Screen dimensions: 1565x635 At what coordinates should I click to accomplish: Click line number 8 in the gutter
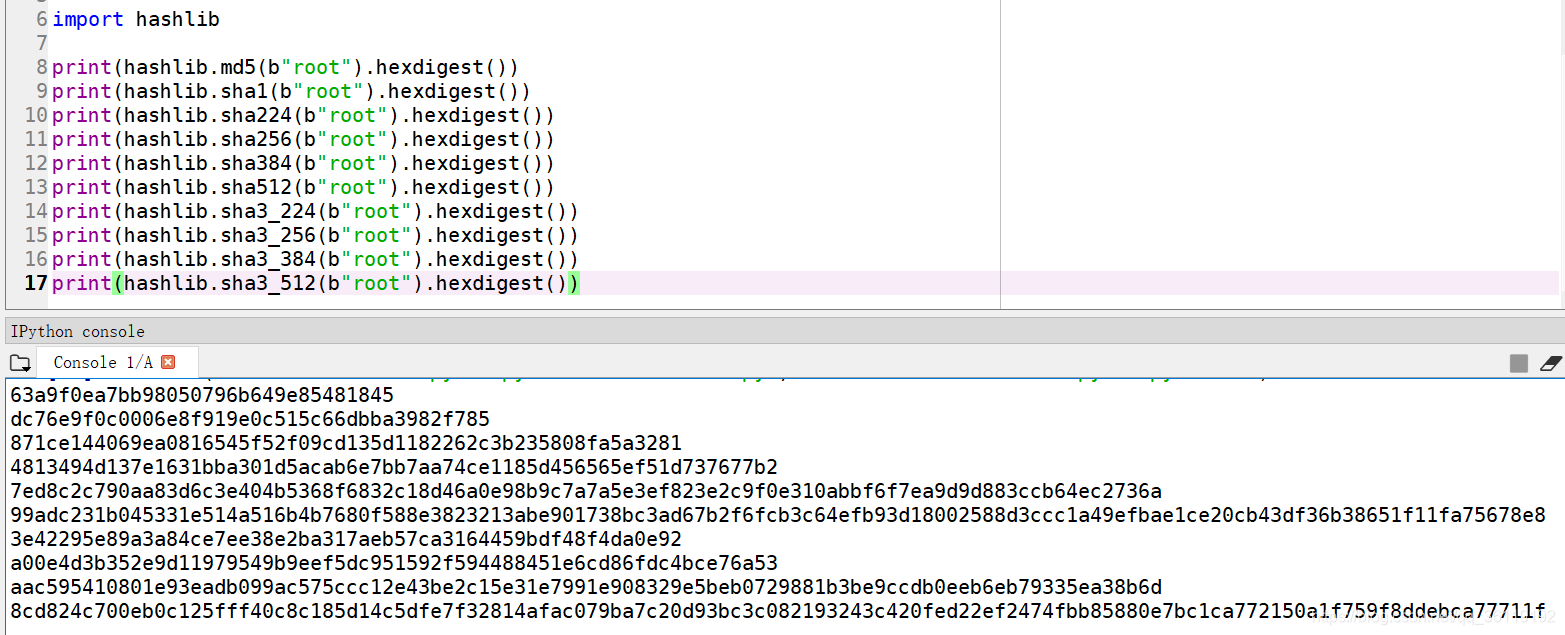[x=42, y=67]
